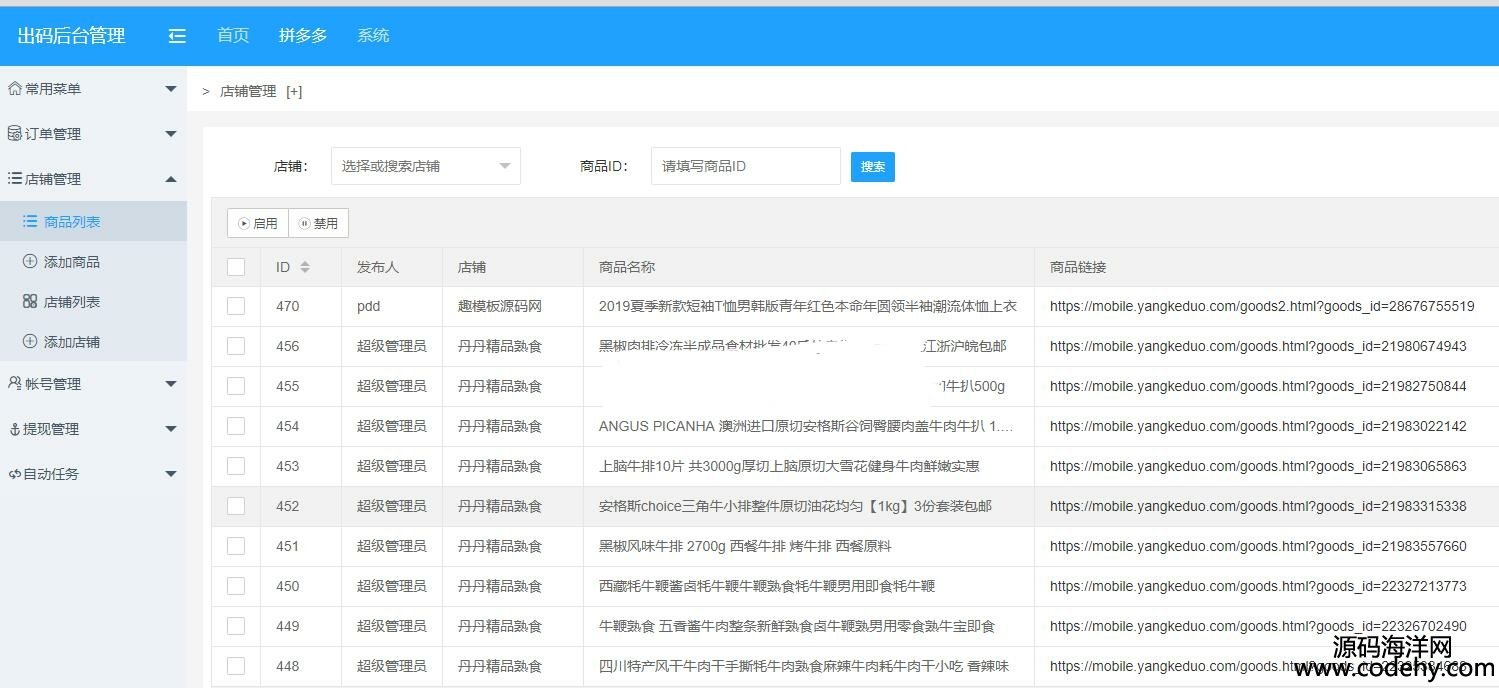
Task: Select the checkbox for row ID 452
Action: pos(236,506)
